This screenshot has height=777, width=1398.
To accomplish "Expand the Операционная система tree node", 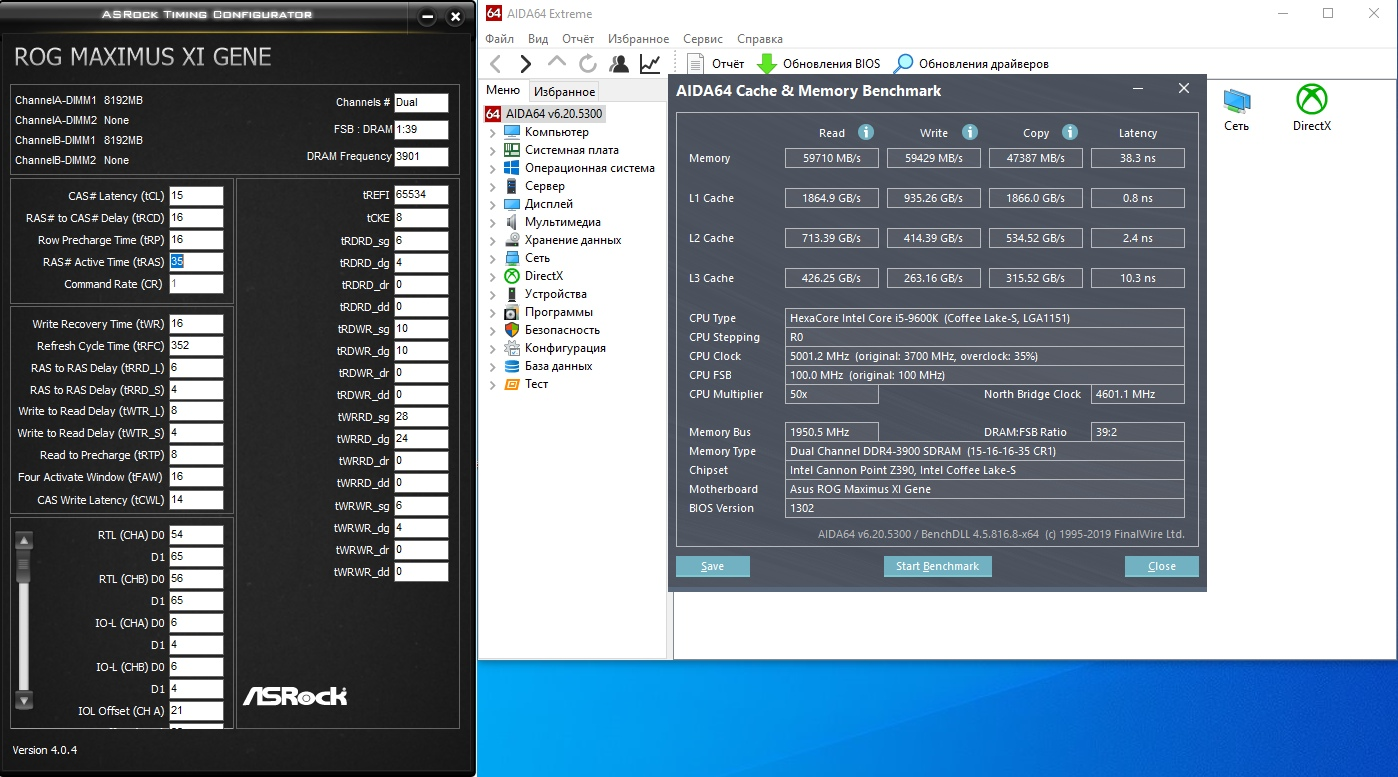I will click(x=492, y=169).
